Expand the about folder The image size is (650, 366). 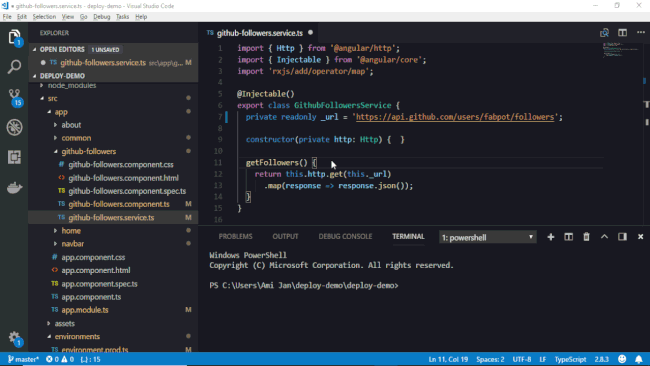71,125
